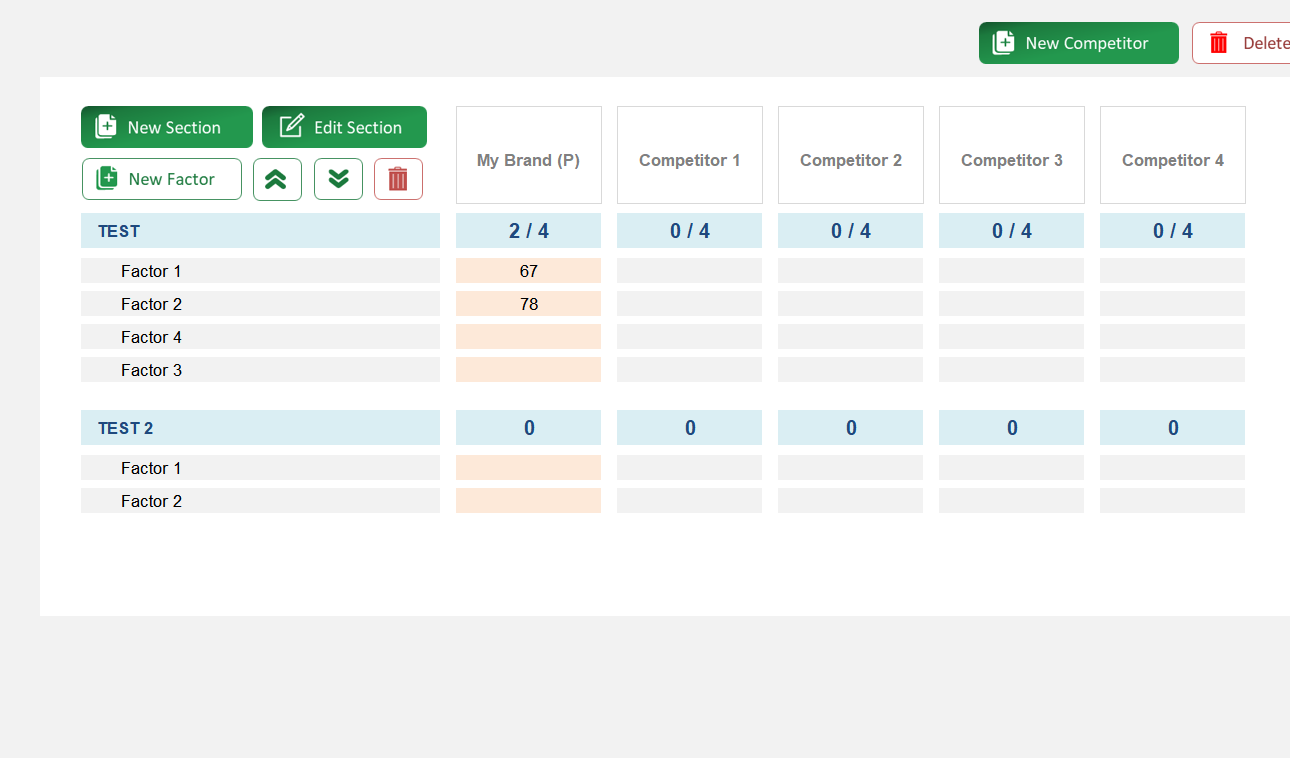This screenshot has height=758, width=1290.
Task: Select the Delete trash can icon
Action: 1218,42
